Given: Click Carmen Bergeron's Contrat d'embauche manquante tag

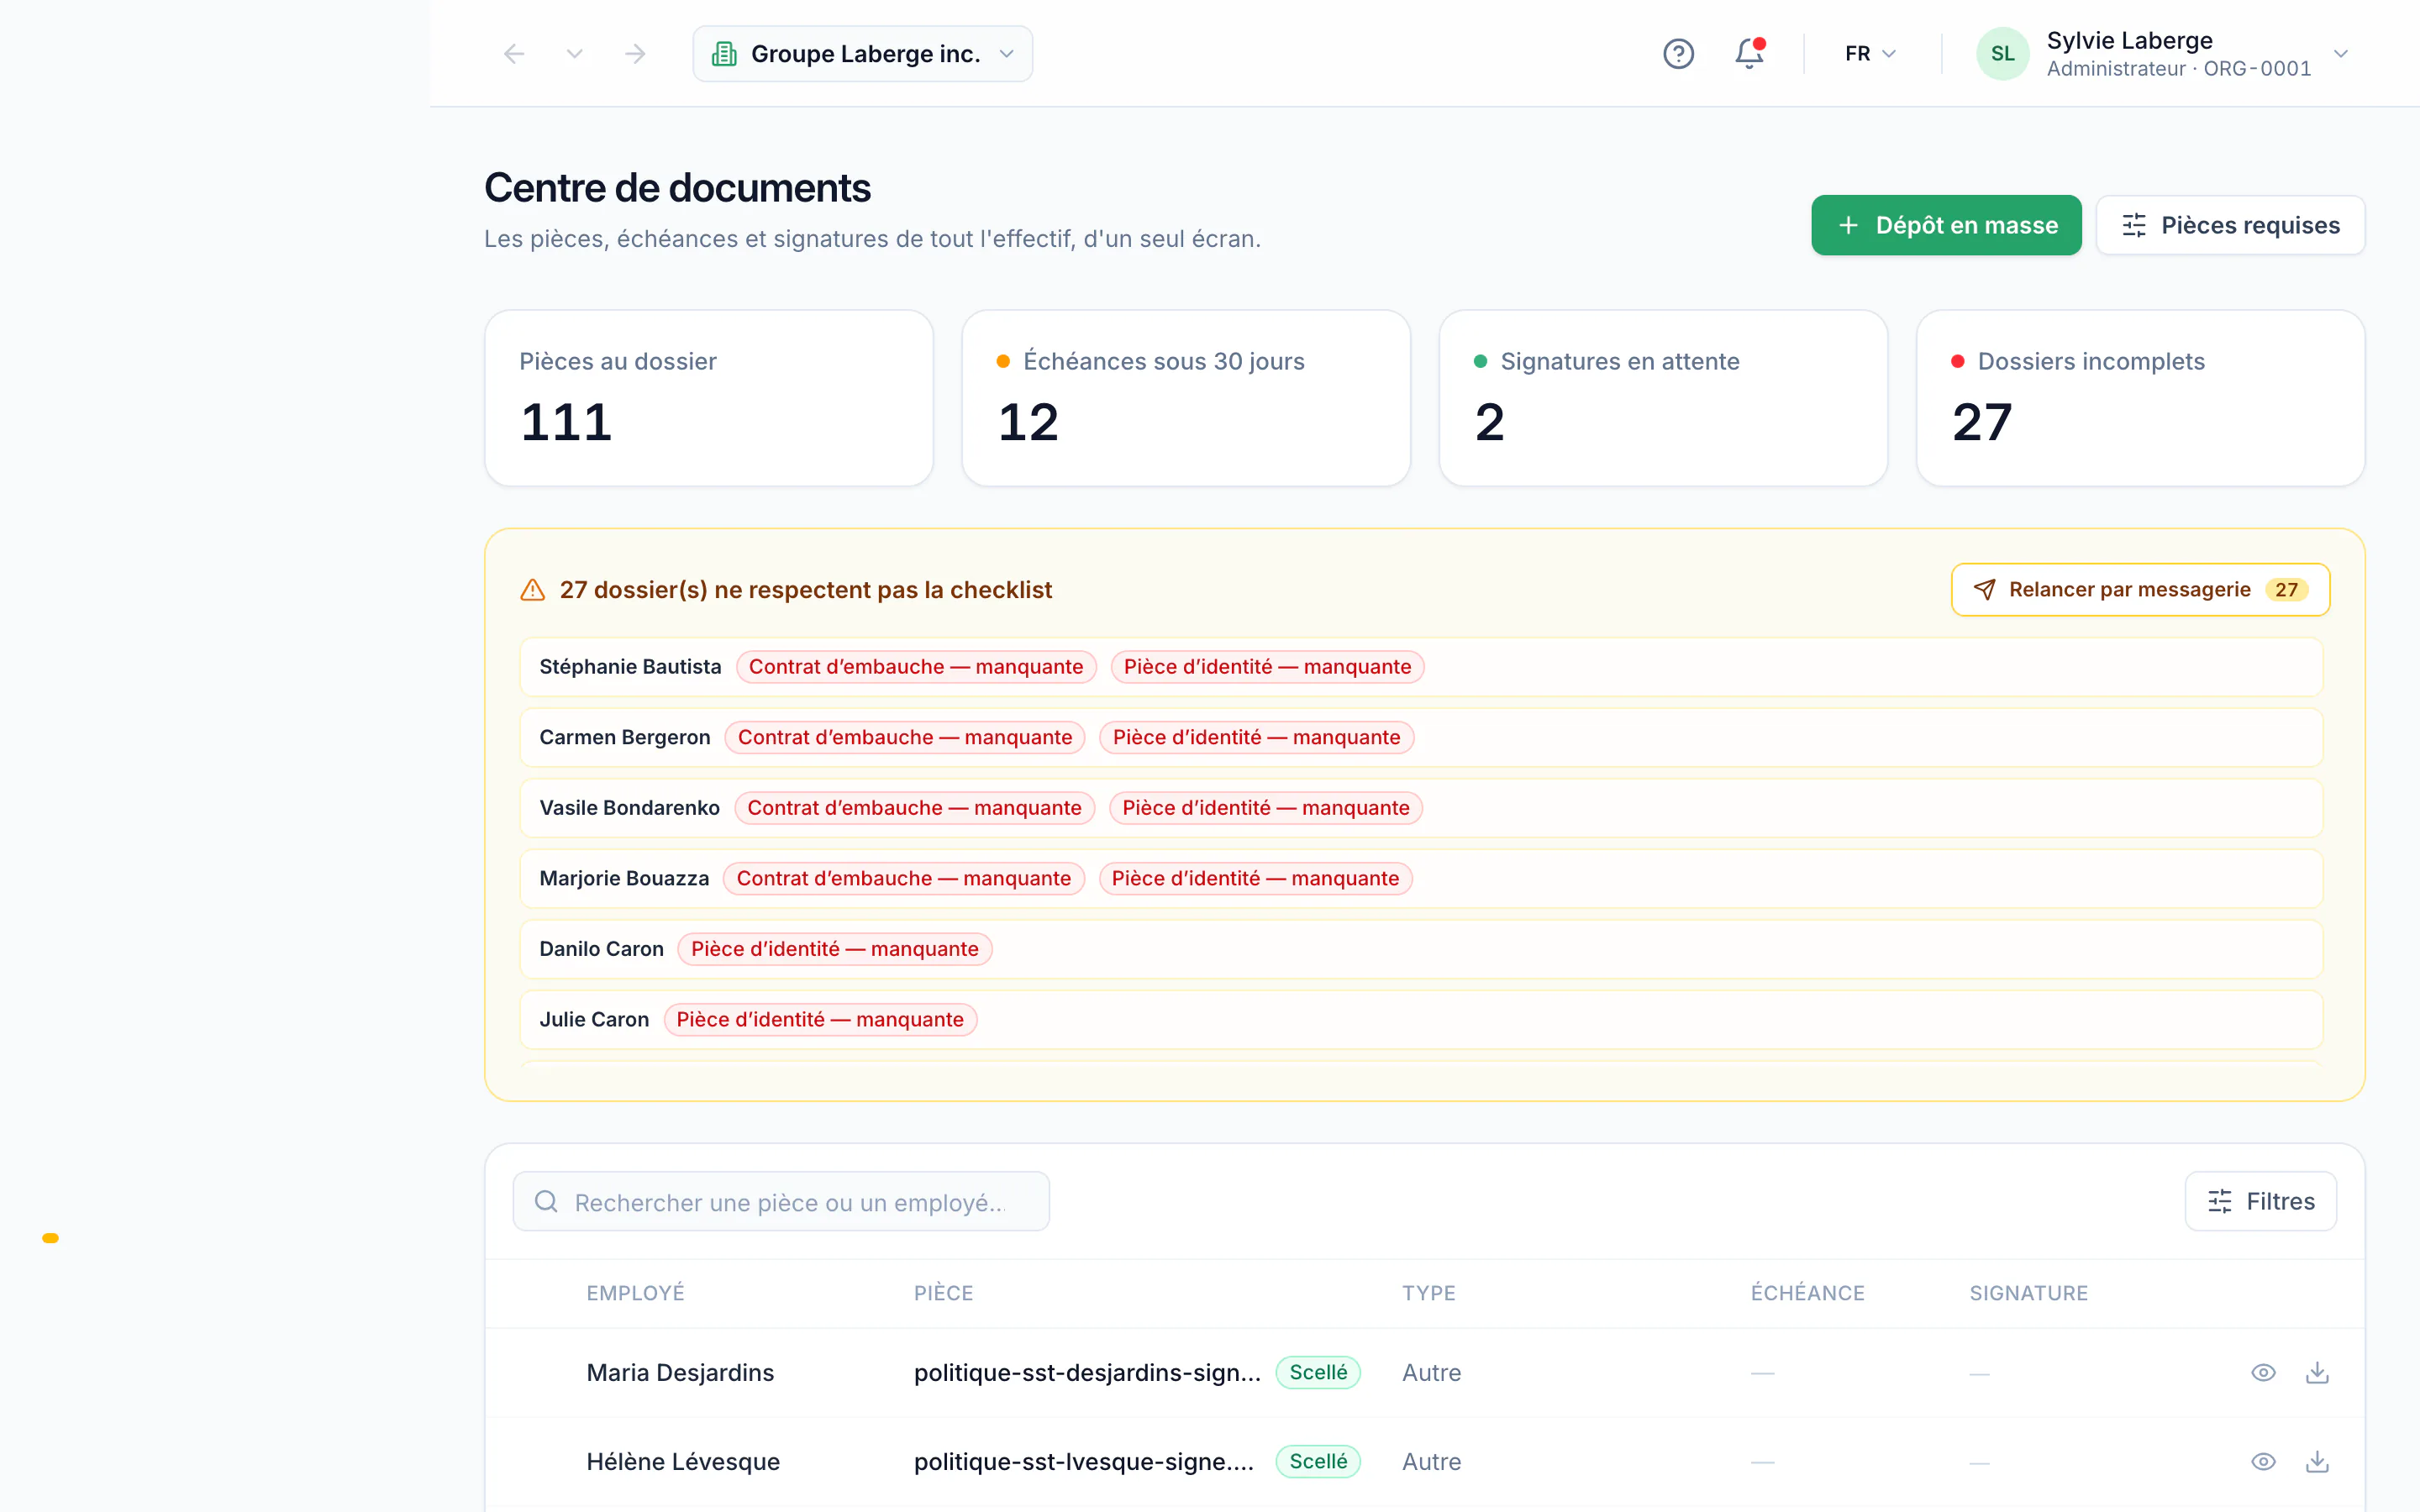Looking at the screenshot, I should tap(905, 738).
